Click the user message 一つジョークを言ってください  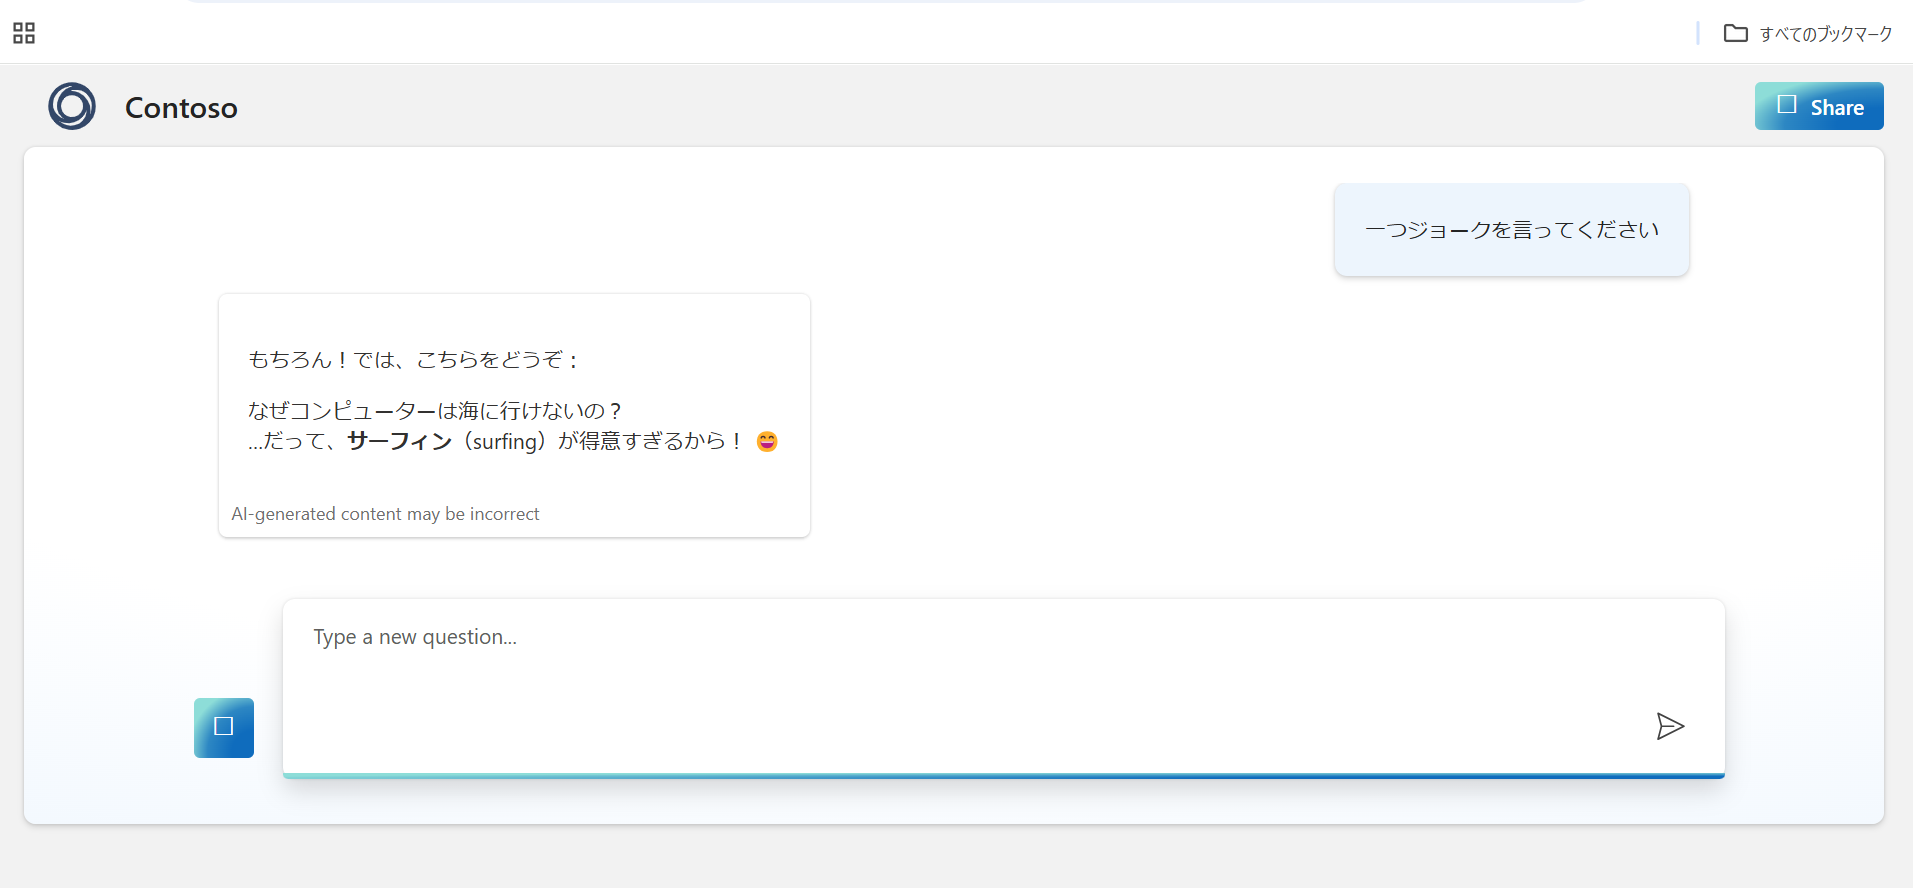pos(1511,230)
